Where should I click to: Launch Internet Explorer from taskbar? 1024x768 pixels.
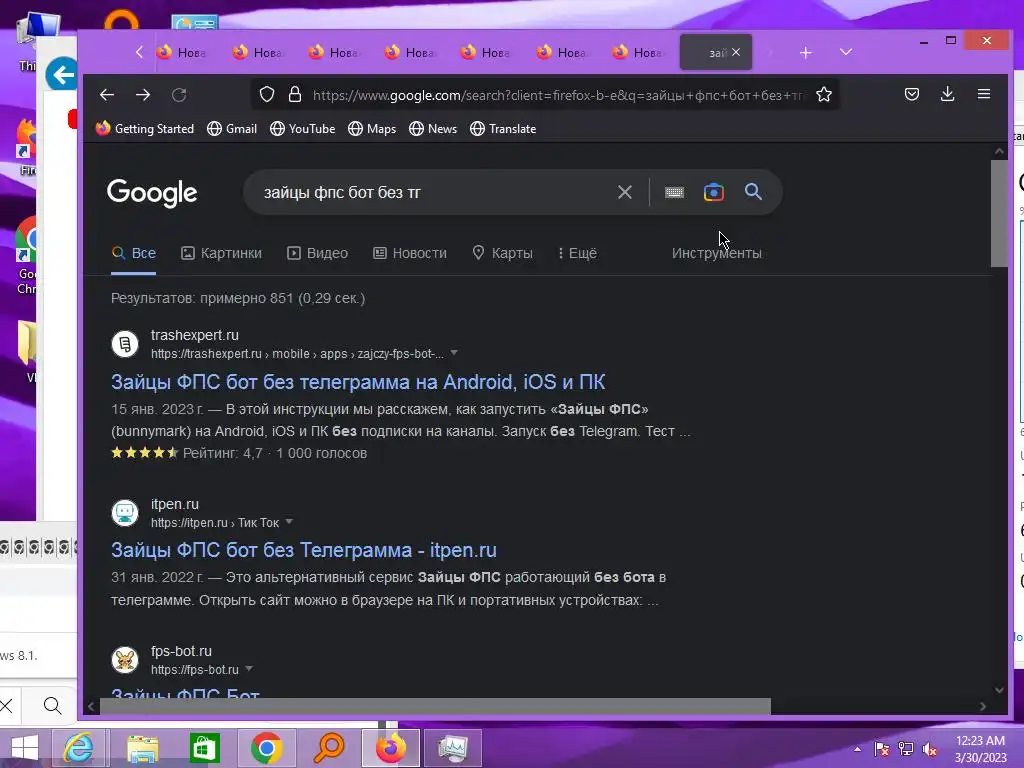click(x=78, y=748)
